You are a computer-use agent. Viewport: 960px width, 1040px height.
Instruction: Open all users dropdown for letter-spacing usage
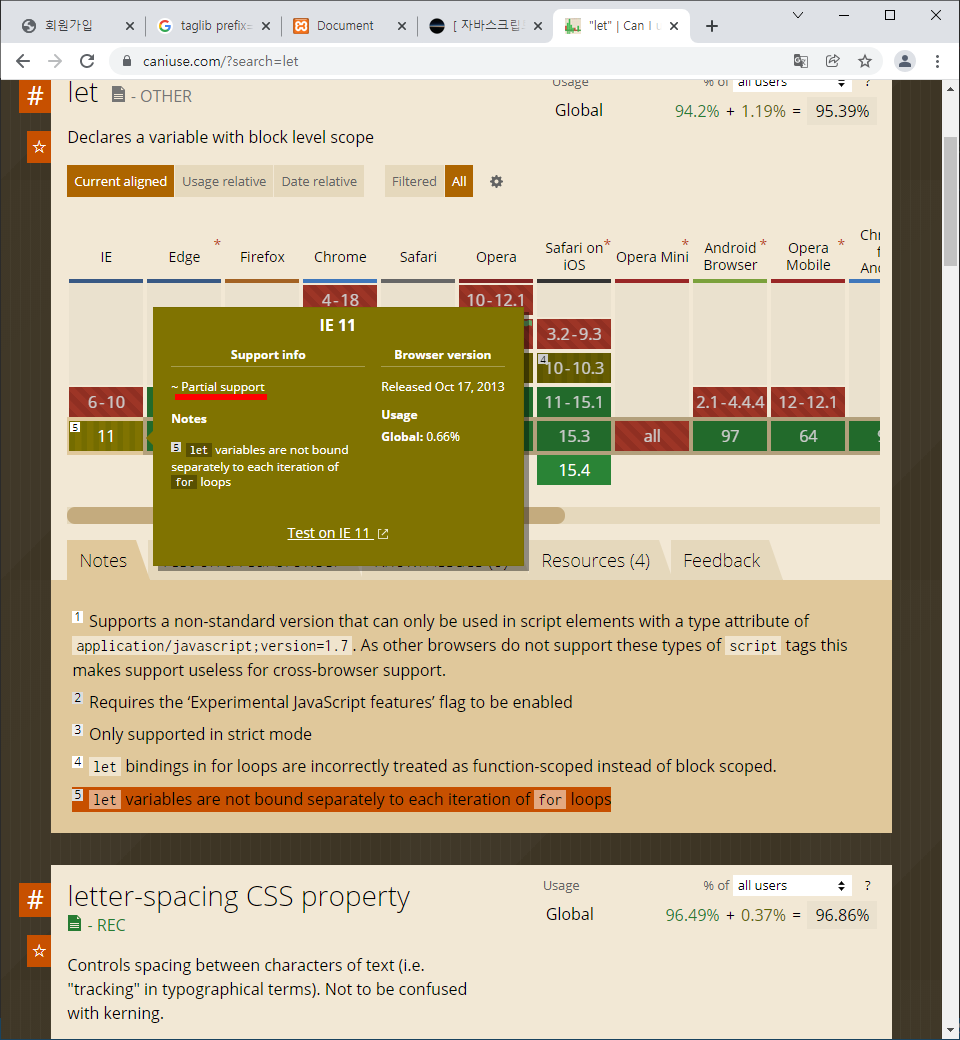coord(791,885)
